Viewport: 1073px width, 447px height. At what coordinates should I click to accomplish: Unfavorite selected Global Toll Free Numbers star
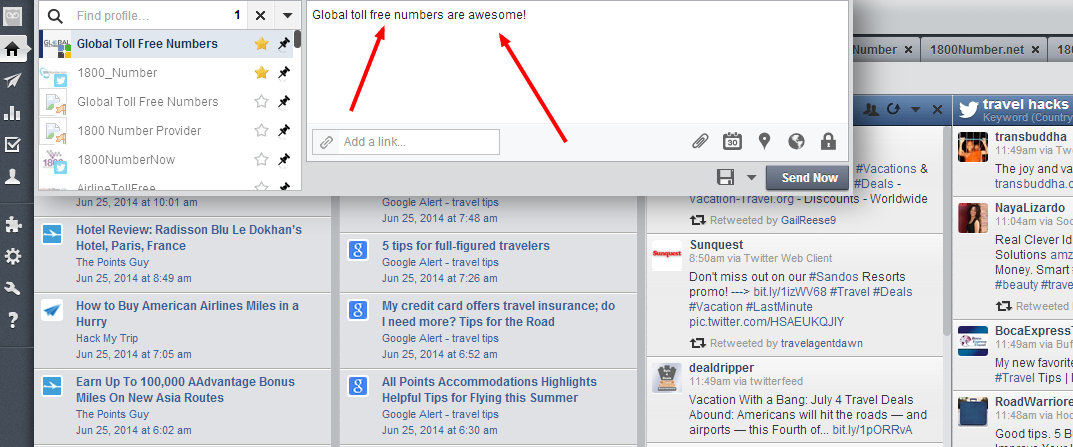(261, 44)
